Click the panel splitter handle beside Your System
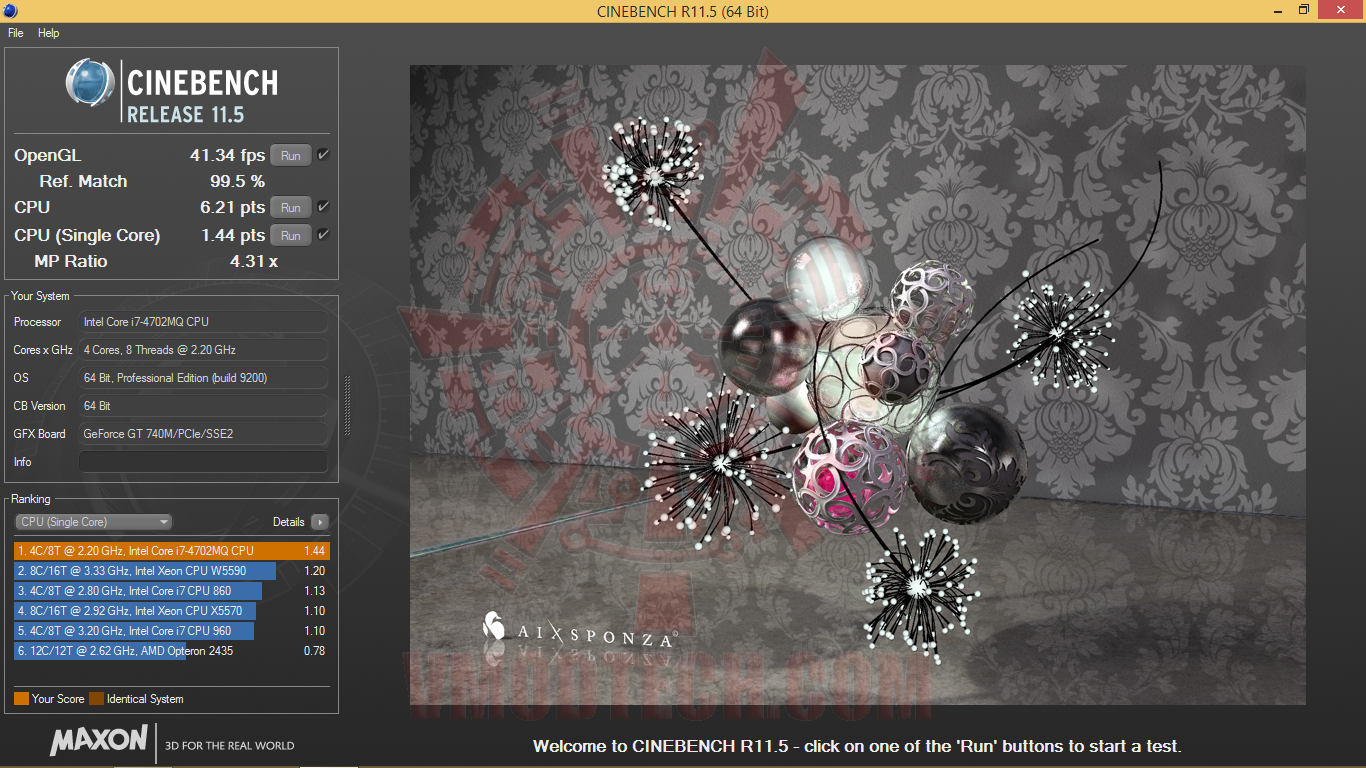Screen dimensions: 1366x768 347,406
